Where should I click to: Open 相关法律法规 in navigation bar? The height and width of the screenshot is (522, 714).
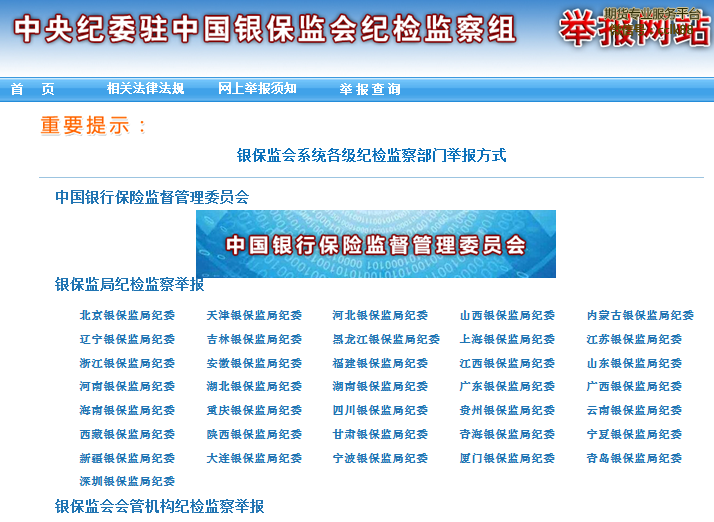point(145,88)
